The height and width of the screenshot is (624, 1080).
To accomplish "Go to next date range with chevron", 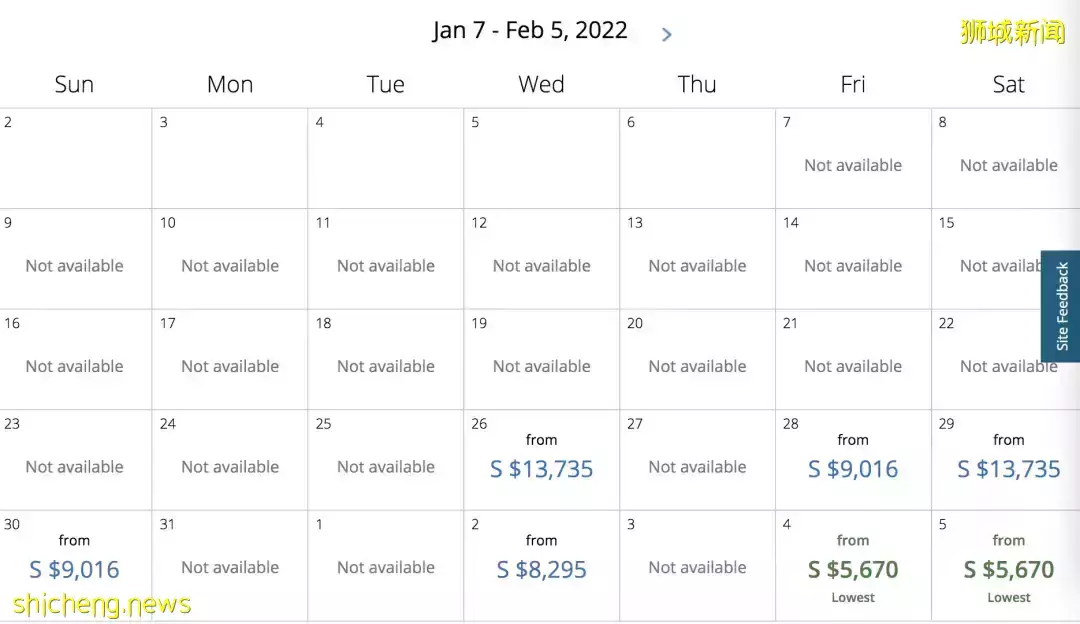I will pyautogui.click(x=666, y=34).
